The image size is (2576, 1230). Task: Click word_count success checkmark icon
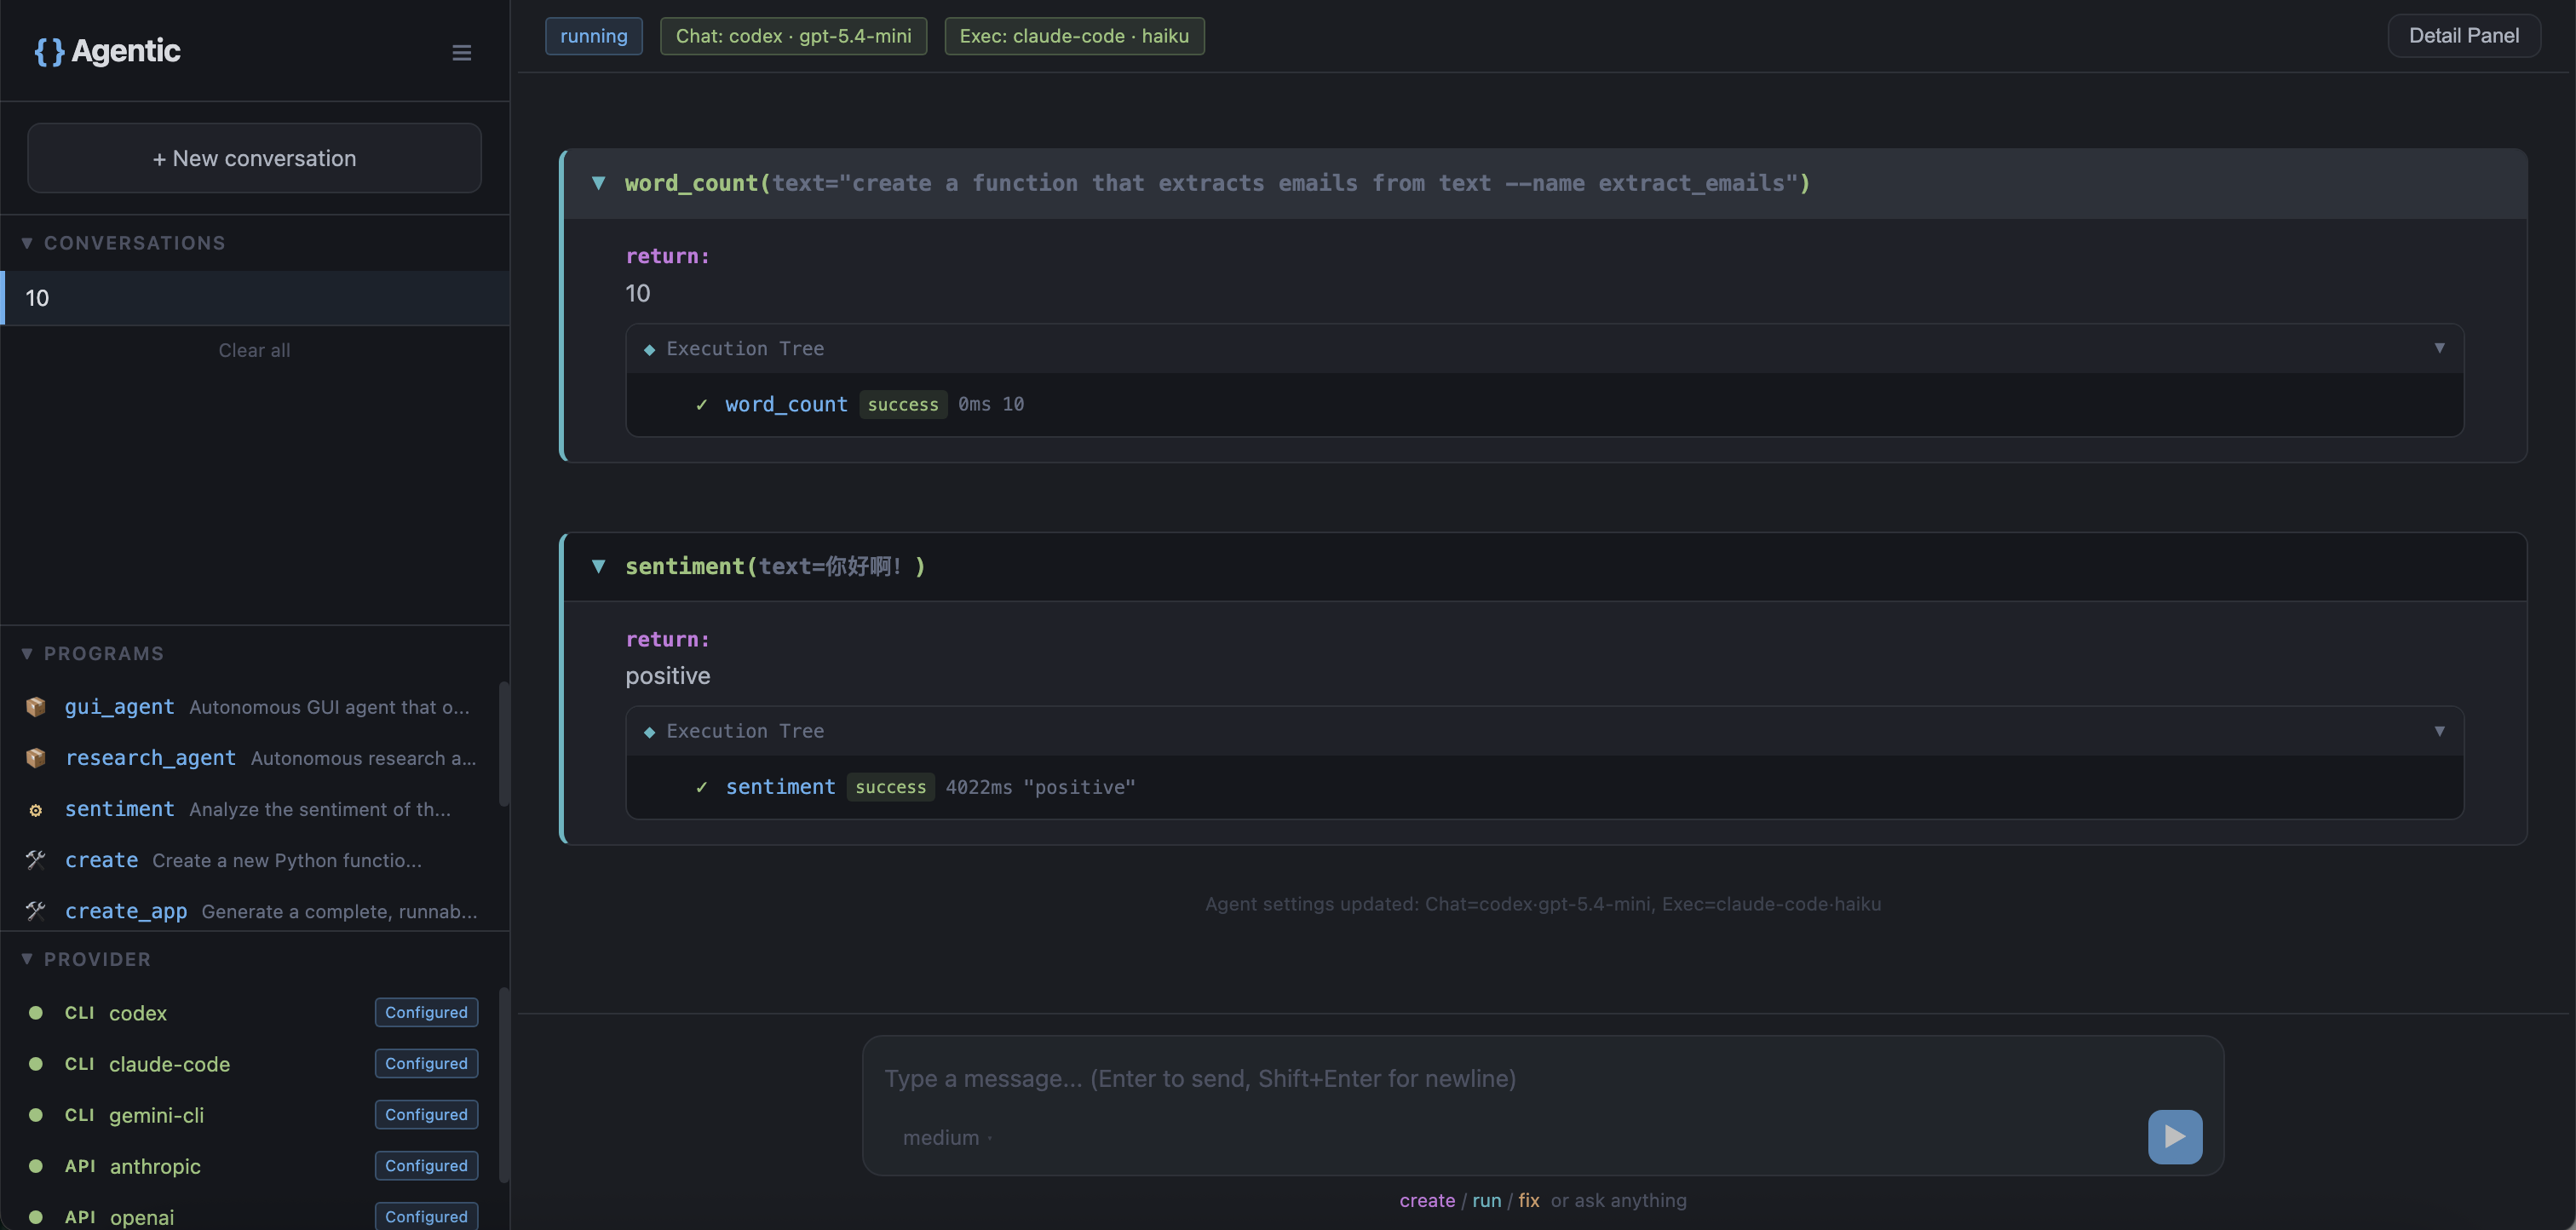tap(702, 404)
